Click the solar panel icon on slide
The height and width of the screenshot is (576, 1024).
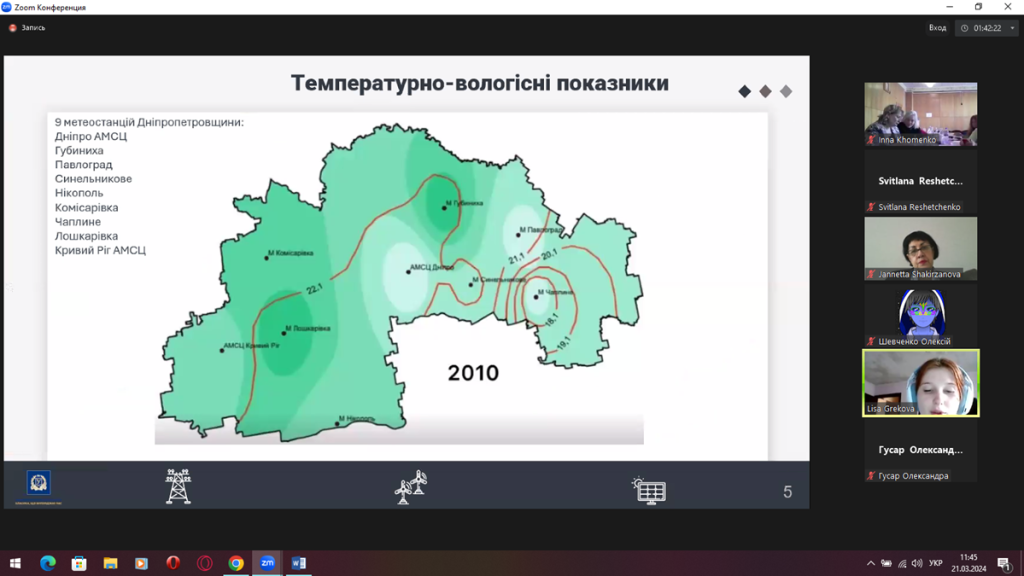pos(649,489)
